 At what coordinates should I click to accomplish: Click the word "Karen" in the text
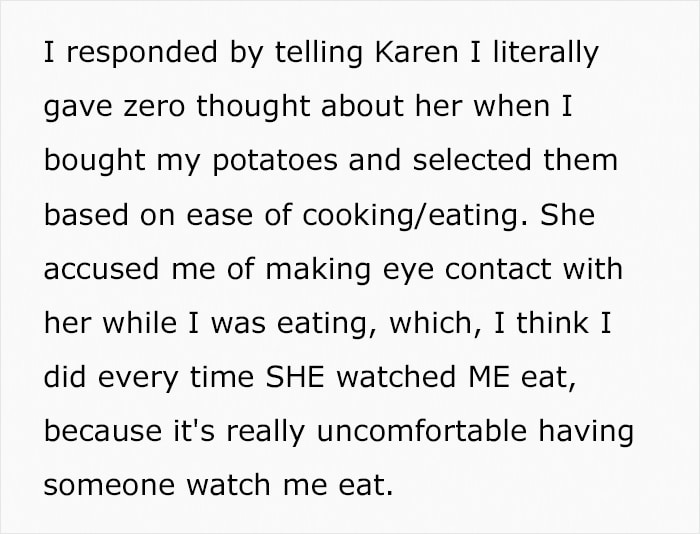click(417, 52)
